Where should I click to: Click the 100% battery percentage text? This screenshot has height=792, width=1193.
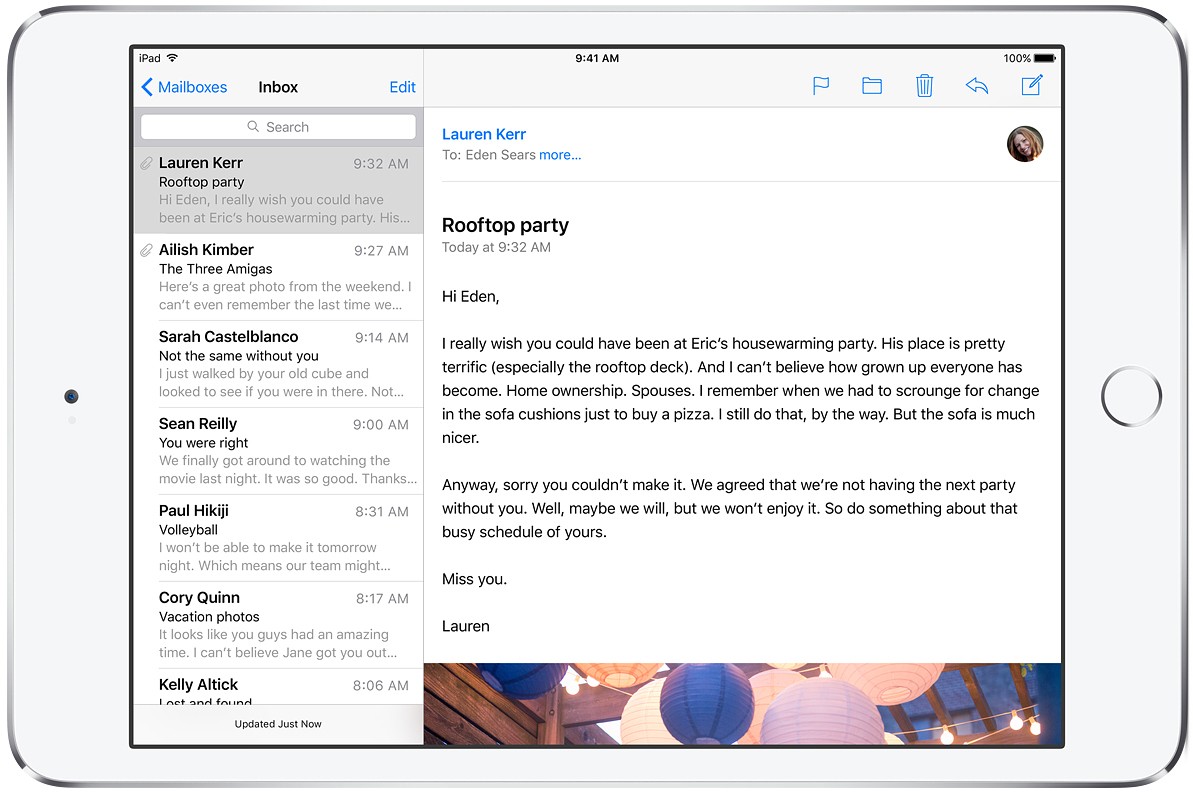[x=1016, y=58]
